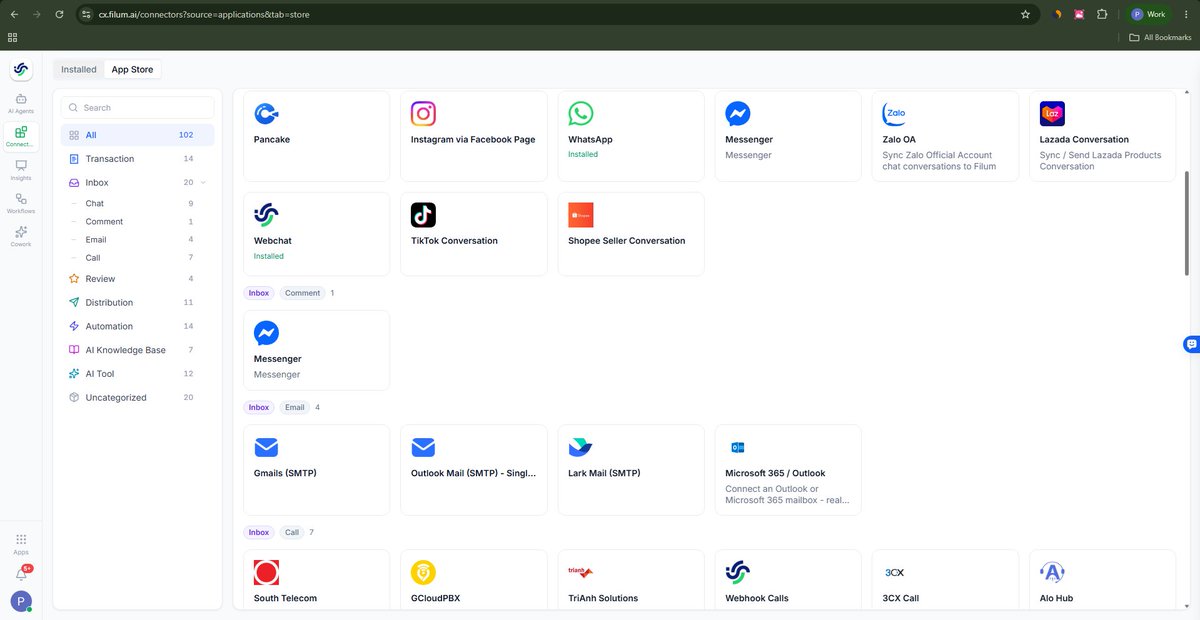1200x620 pixels.
Task: Open the Cowork sidebar icon
Action: [x=21, y=236]
